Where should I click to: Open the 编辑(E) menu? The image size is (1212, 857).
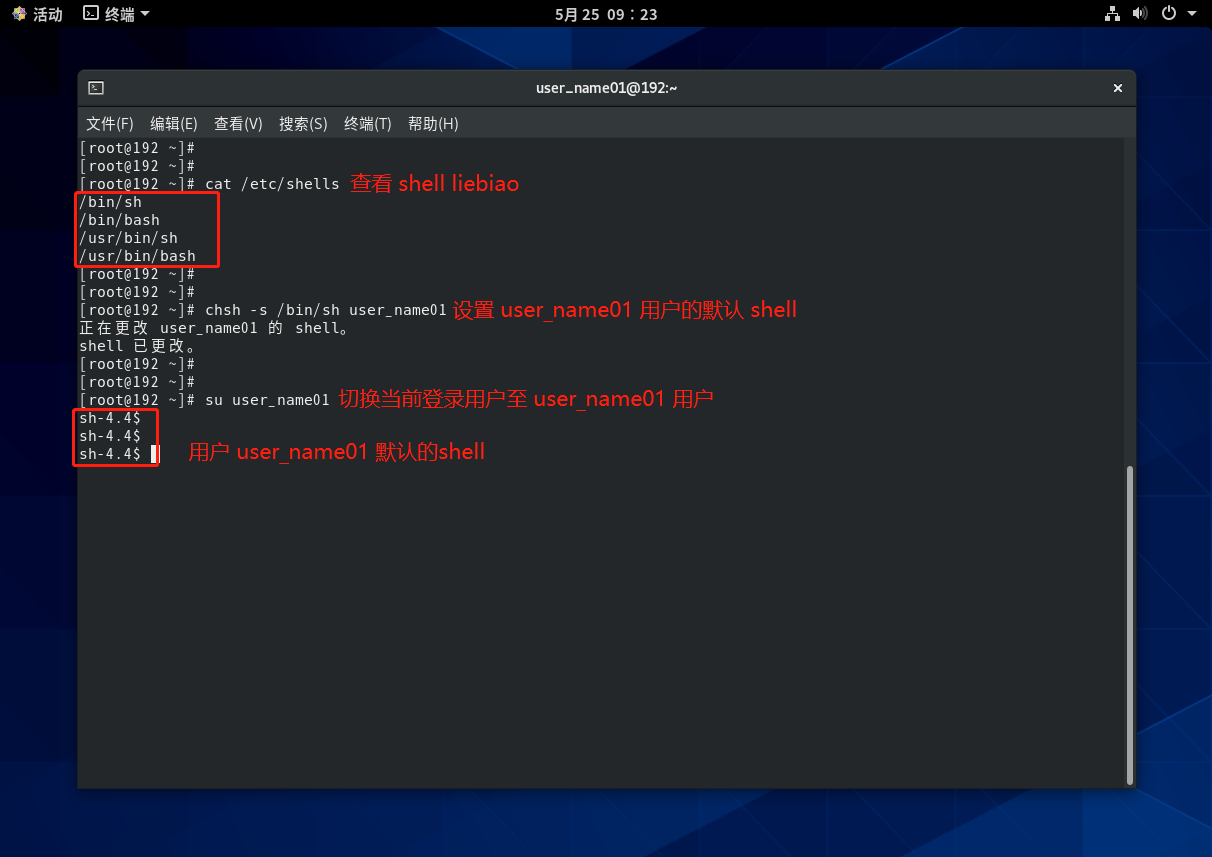tap(174, 124)
